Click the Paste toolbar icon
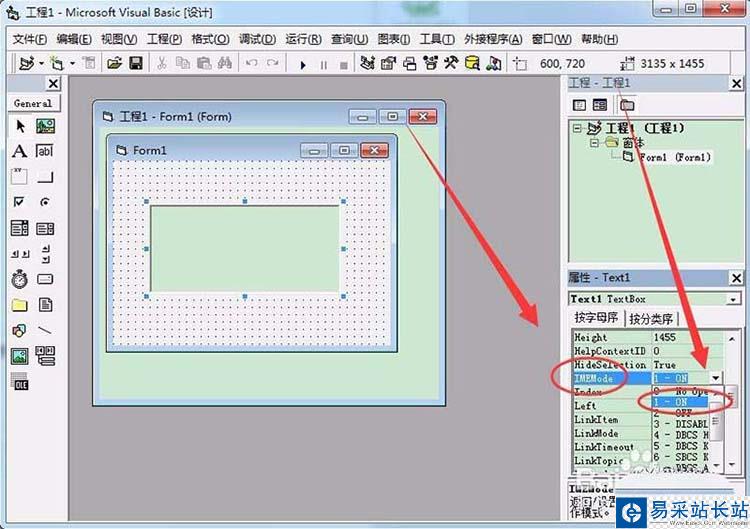 [x=204, y=63]
